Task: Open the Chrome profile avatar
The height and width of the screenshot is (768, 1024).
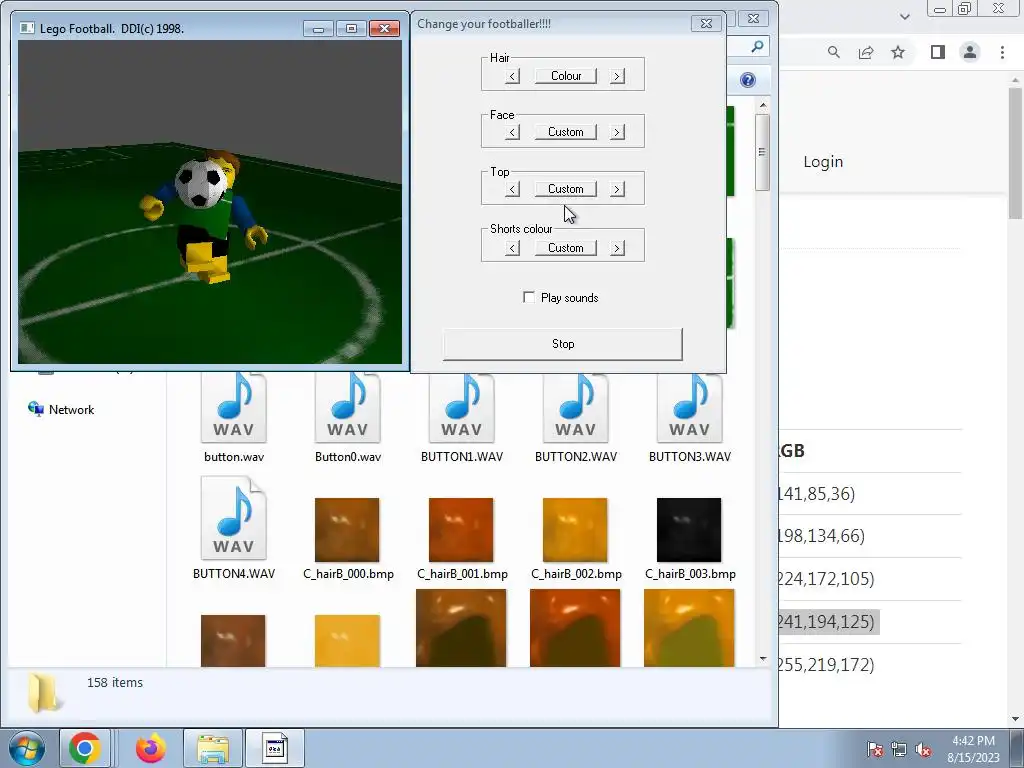Action: point(970,52)
